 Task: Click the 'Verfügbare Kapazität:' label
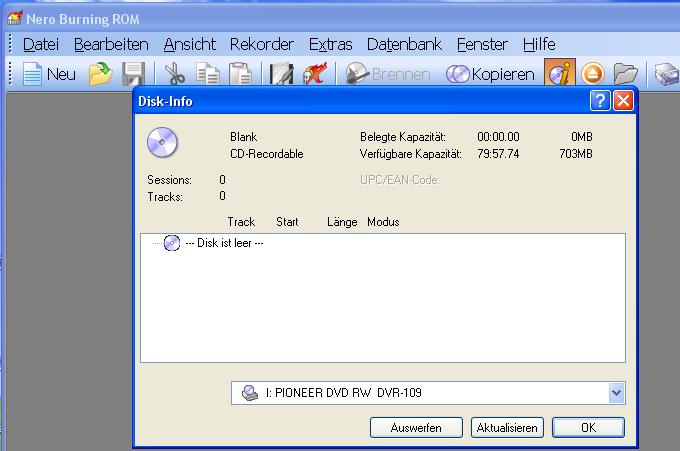pyautogui.click(x=411, y=154)
